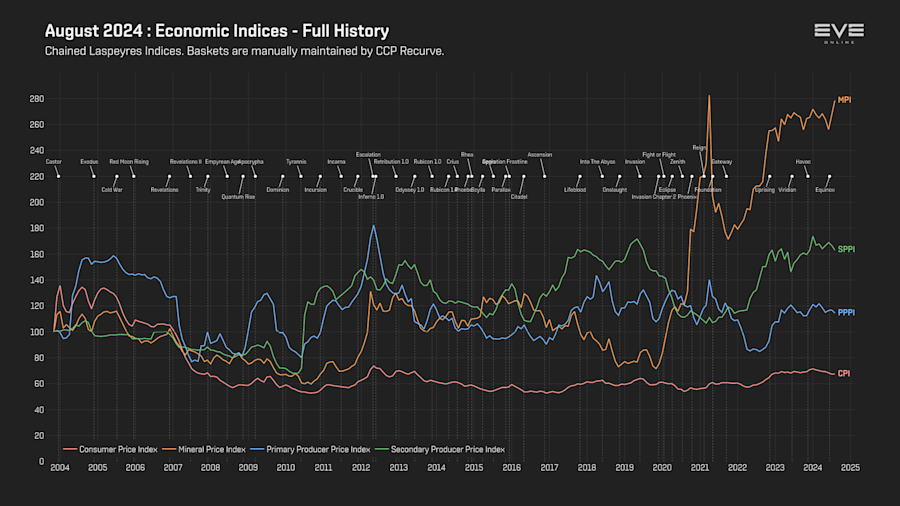Viewport: 900px width, 506px height.
Task: Click the PPPI line end label
Action: [x=846, y=313]
